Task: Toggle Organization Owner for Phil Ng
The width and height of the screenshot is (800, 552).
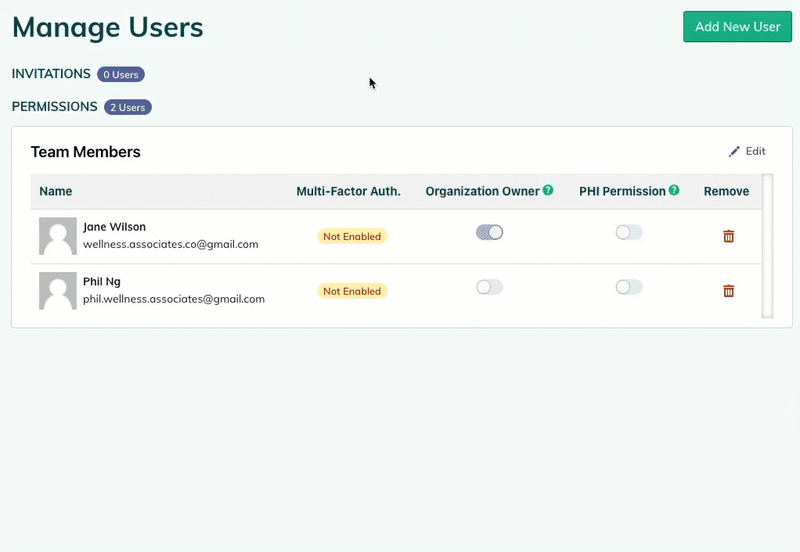Action: click(489, 287)
